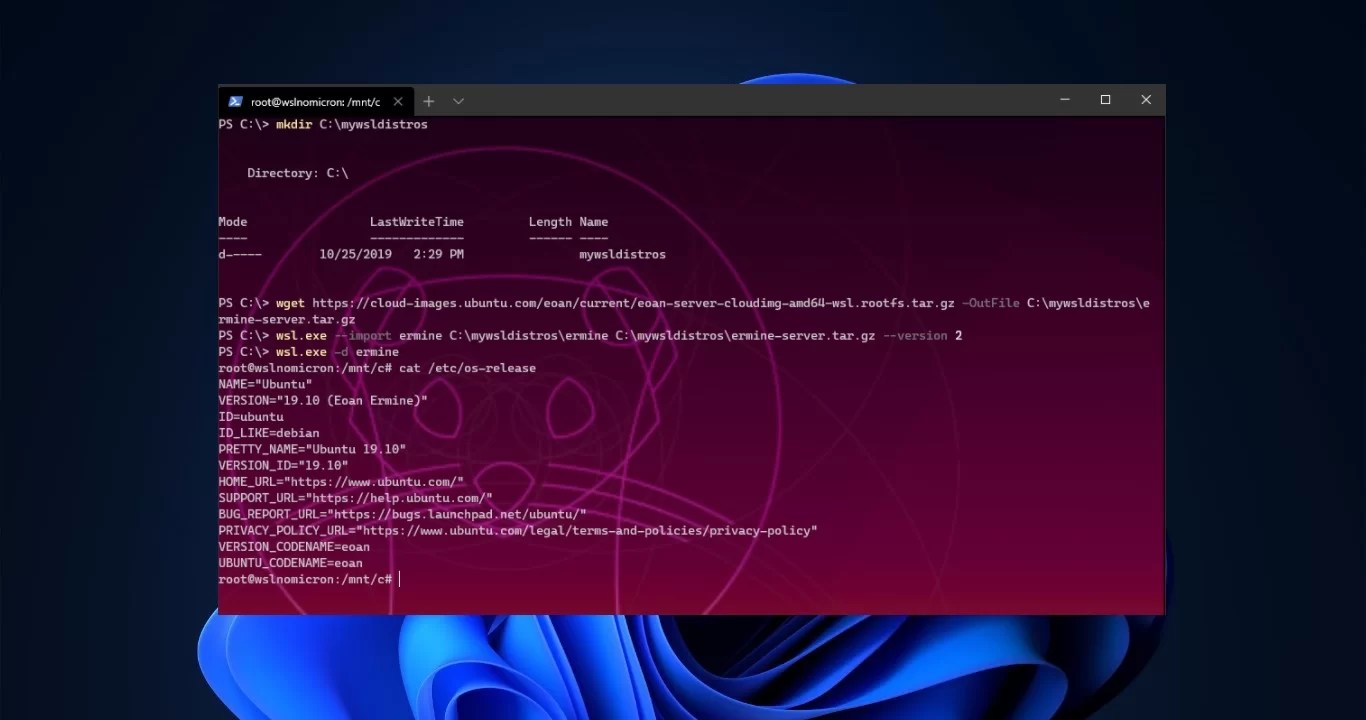The image size is (1366, 720).
Task: Click the blinking cursor at the shell prompt
Action: 399,579
